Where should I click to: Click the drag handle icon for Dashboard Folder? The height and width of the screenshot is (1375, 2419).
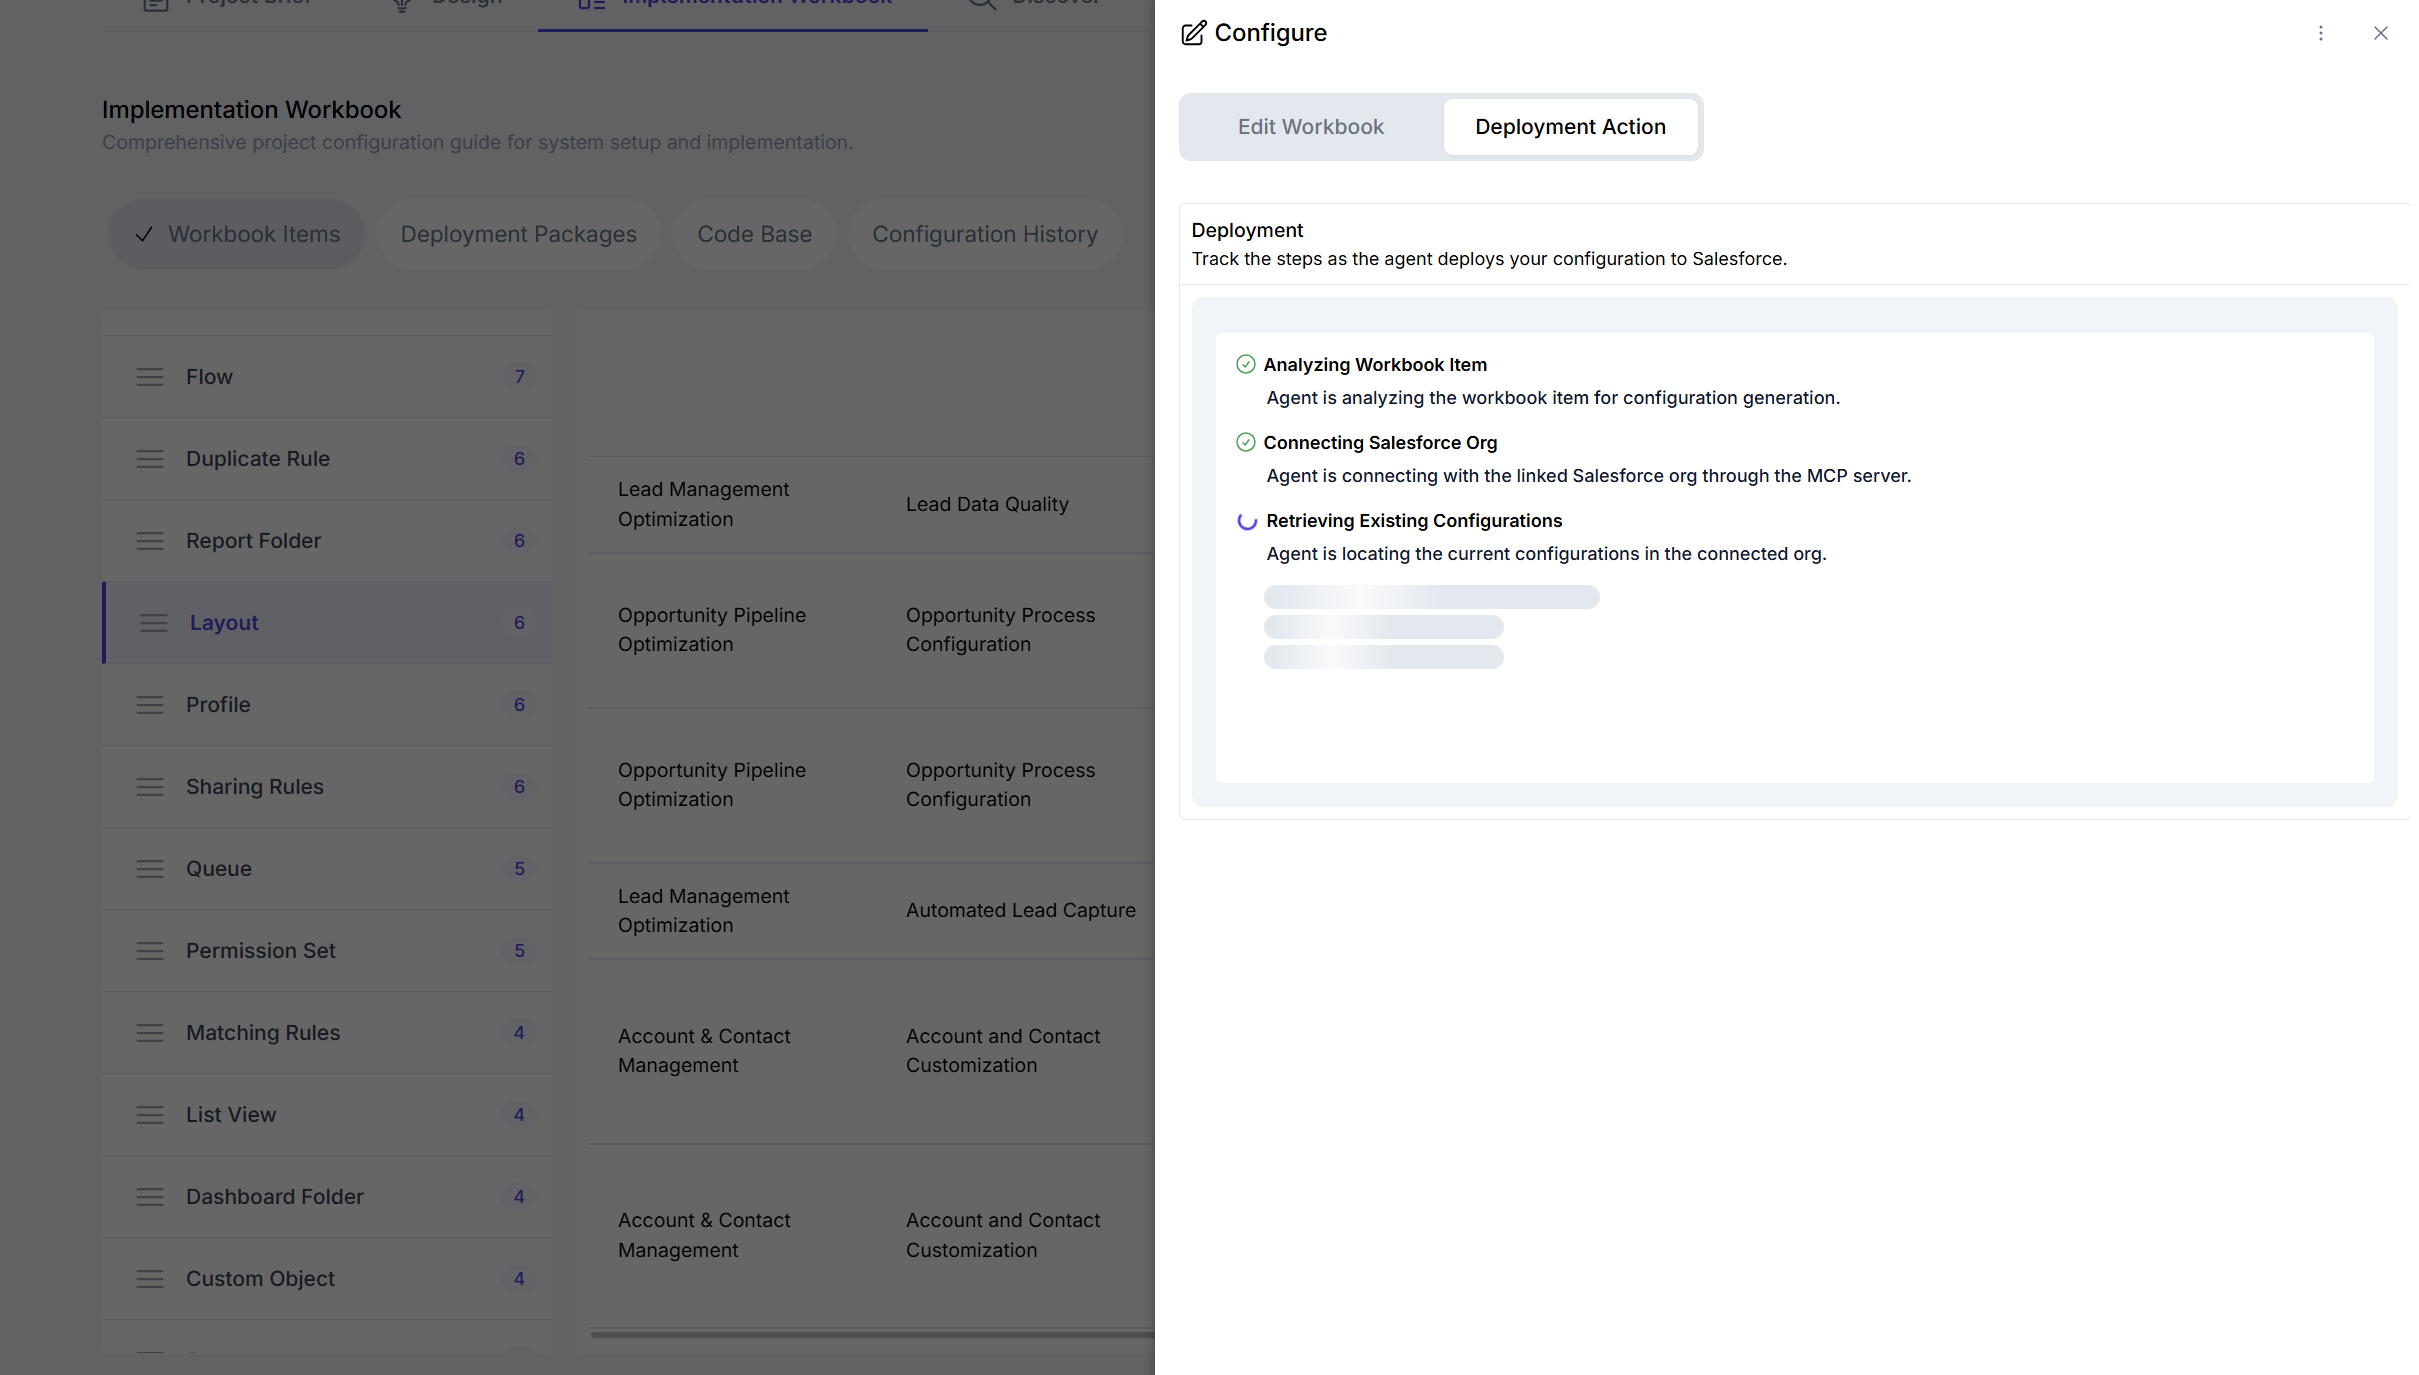click(150, 1197)
